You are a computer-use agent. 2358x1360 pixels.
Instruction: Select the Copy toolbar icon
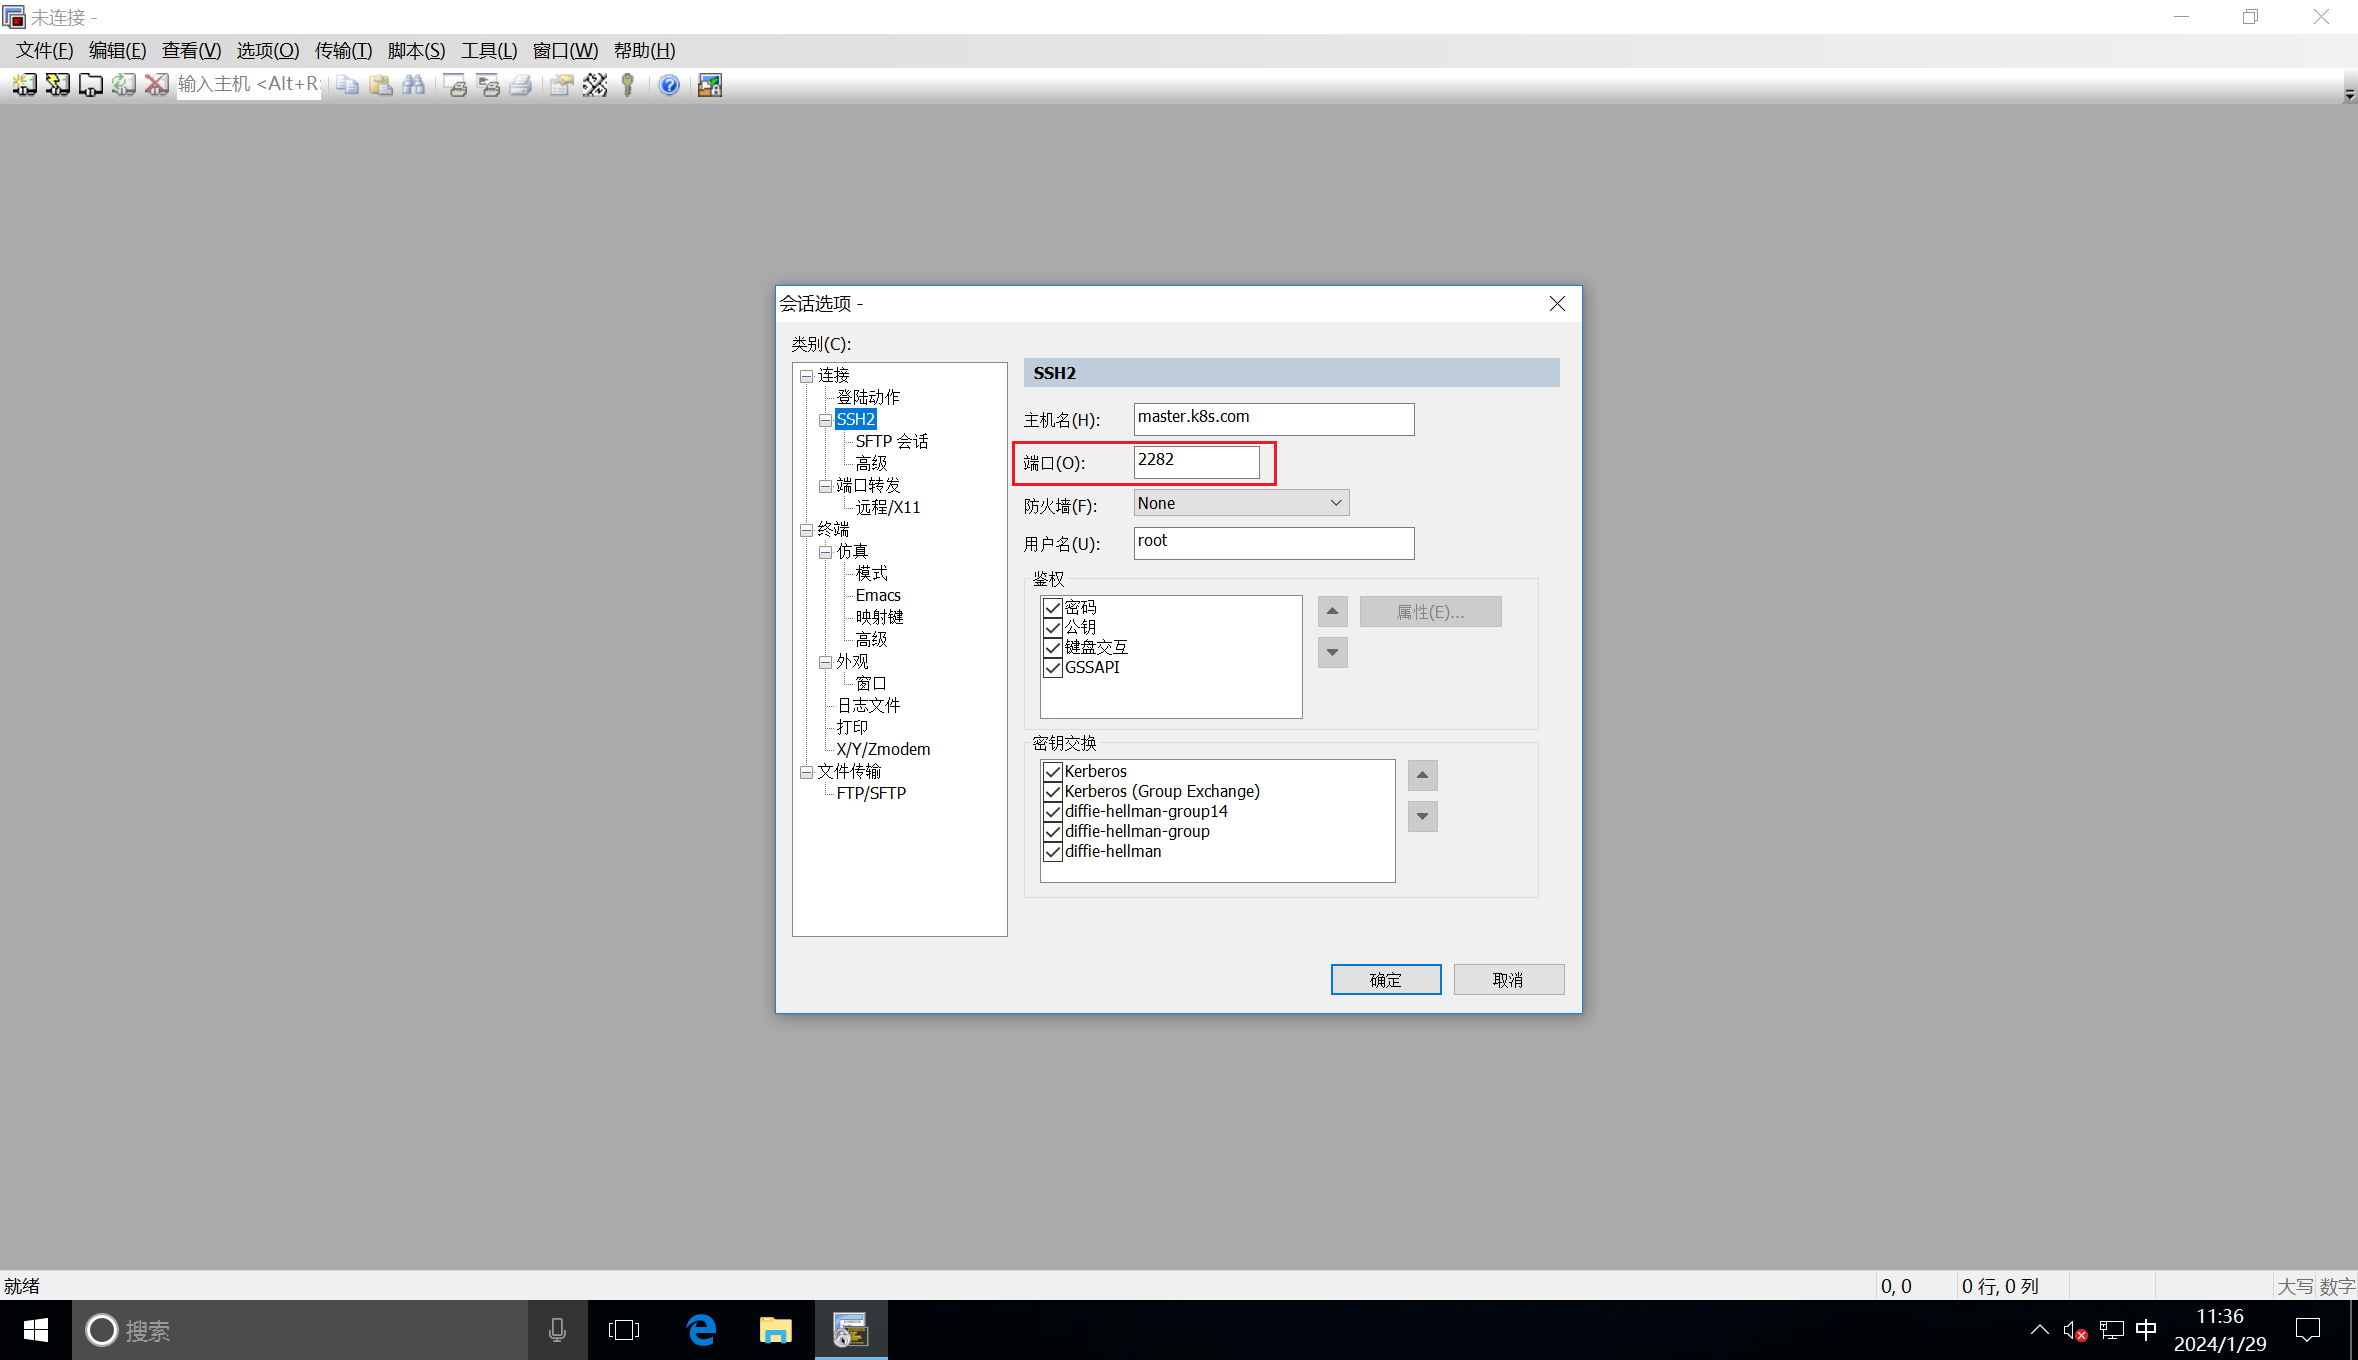(x=347, y=85)
